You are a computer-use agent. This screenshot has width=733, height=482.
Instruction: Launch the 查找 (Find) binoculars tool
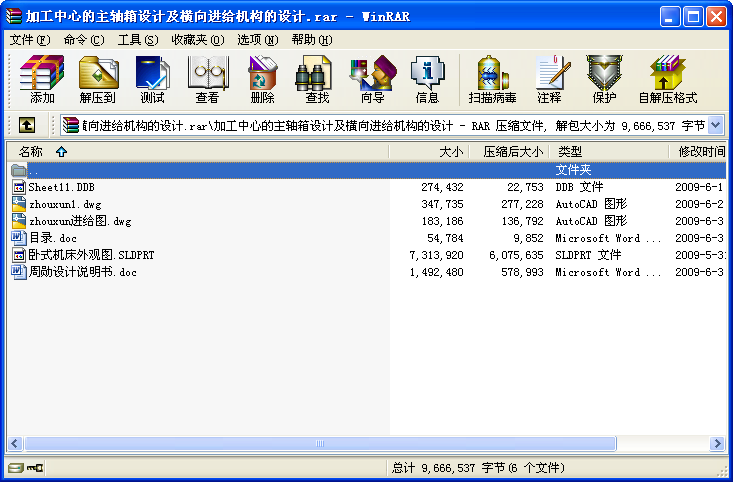[x=317, y=80]
